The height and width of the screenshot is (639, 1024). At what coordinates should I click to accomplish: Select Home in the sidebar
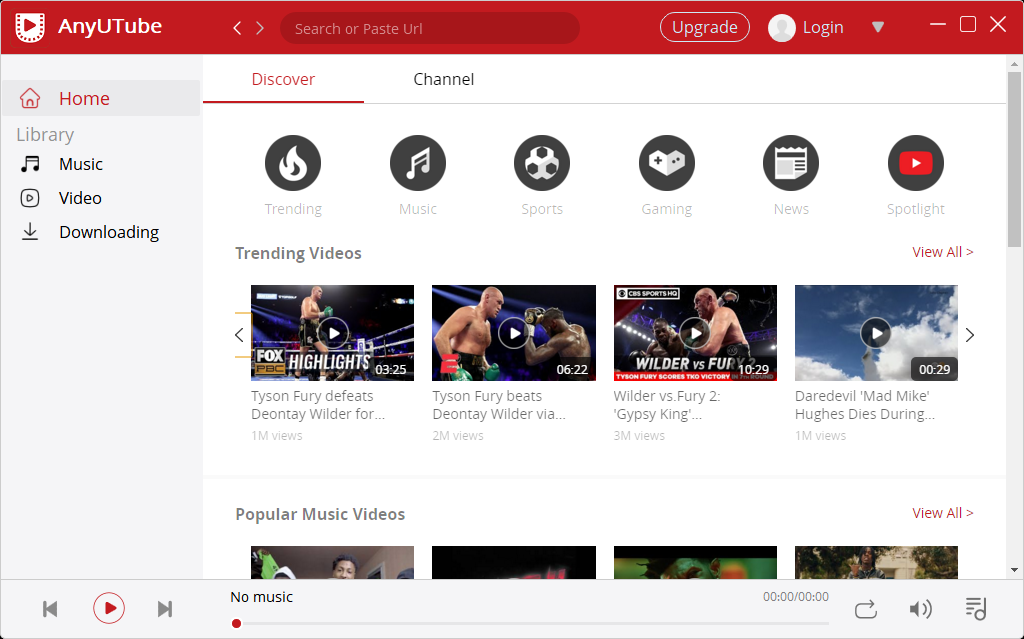click(101, 98)
